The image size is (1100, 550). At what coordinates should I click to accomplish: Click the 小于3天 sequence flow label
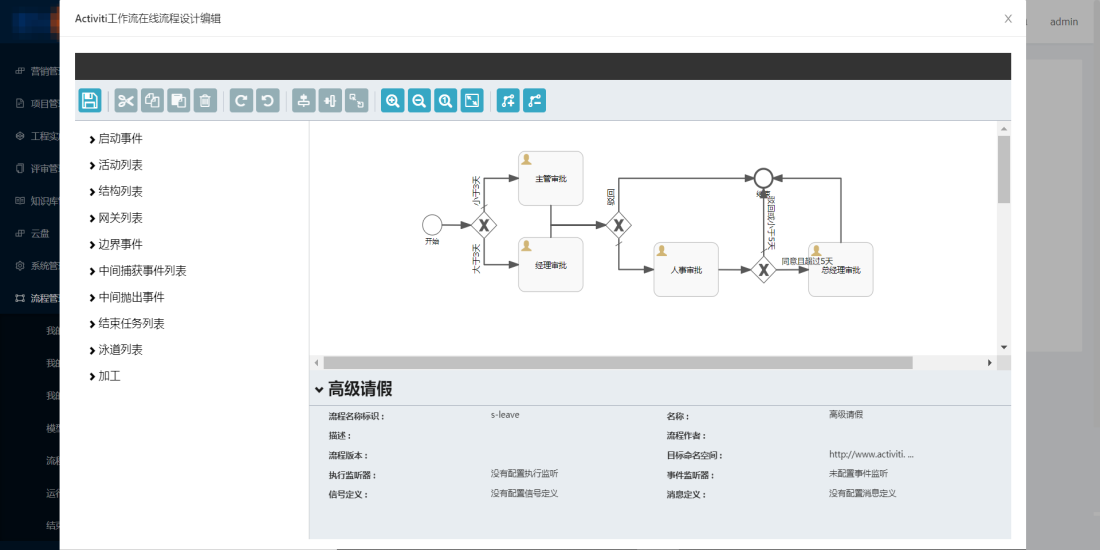(x=476, y=189)
